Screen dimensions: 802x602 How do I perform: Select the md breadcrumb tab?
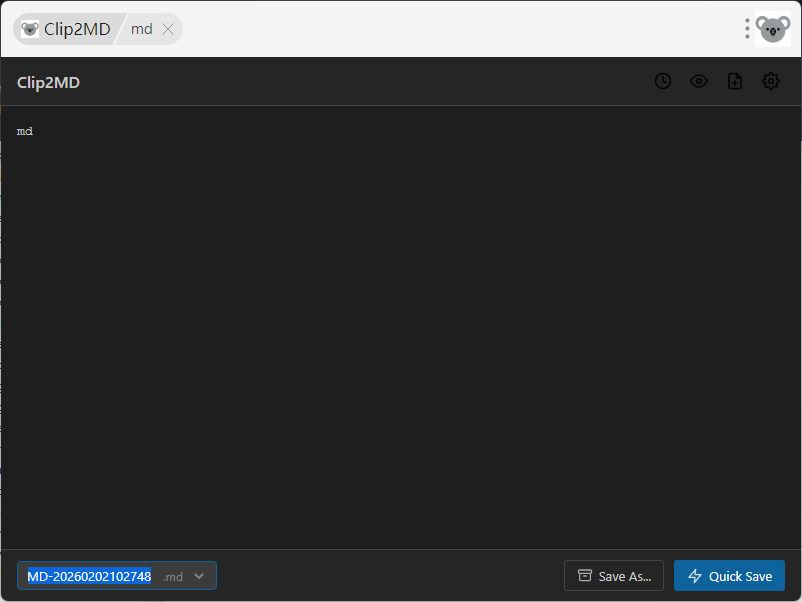(x=142, y=29)
